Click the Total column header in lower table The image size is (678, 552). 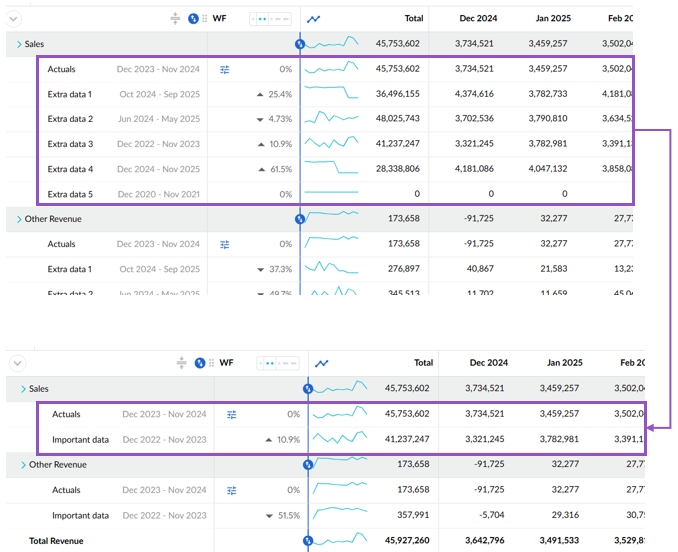pyautogui.click(x=423, y=363)
